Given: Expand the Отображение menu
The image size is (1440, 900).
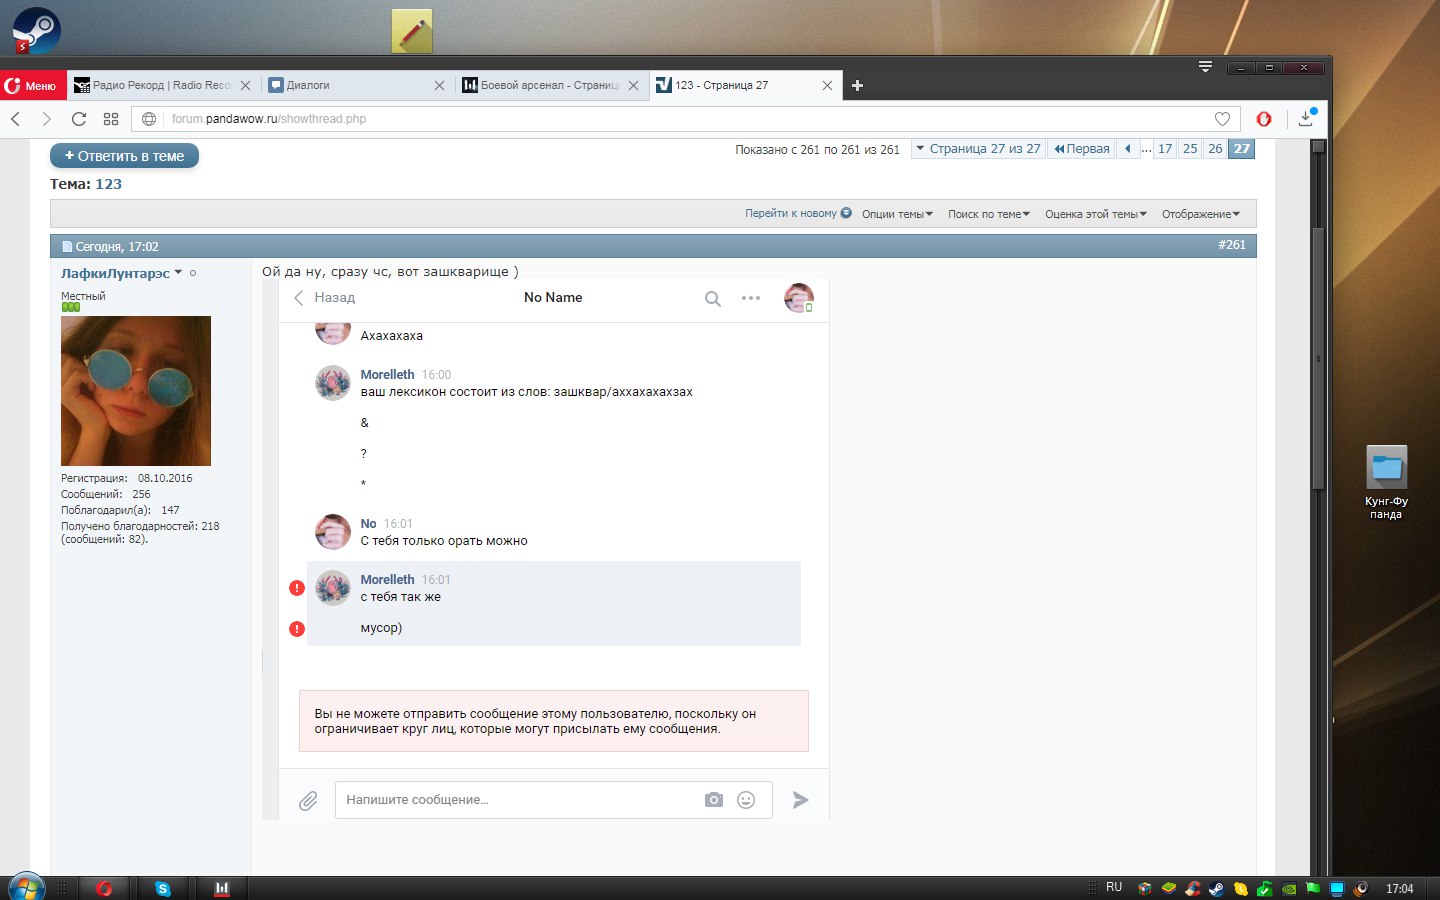Looking at the screenshot, I should pos(1201,214).
